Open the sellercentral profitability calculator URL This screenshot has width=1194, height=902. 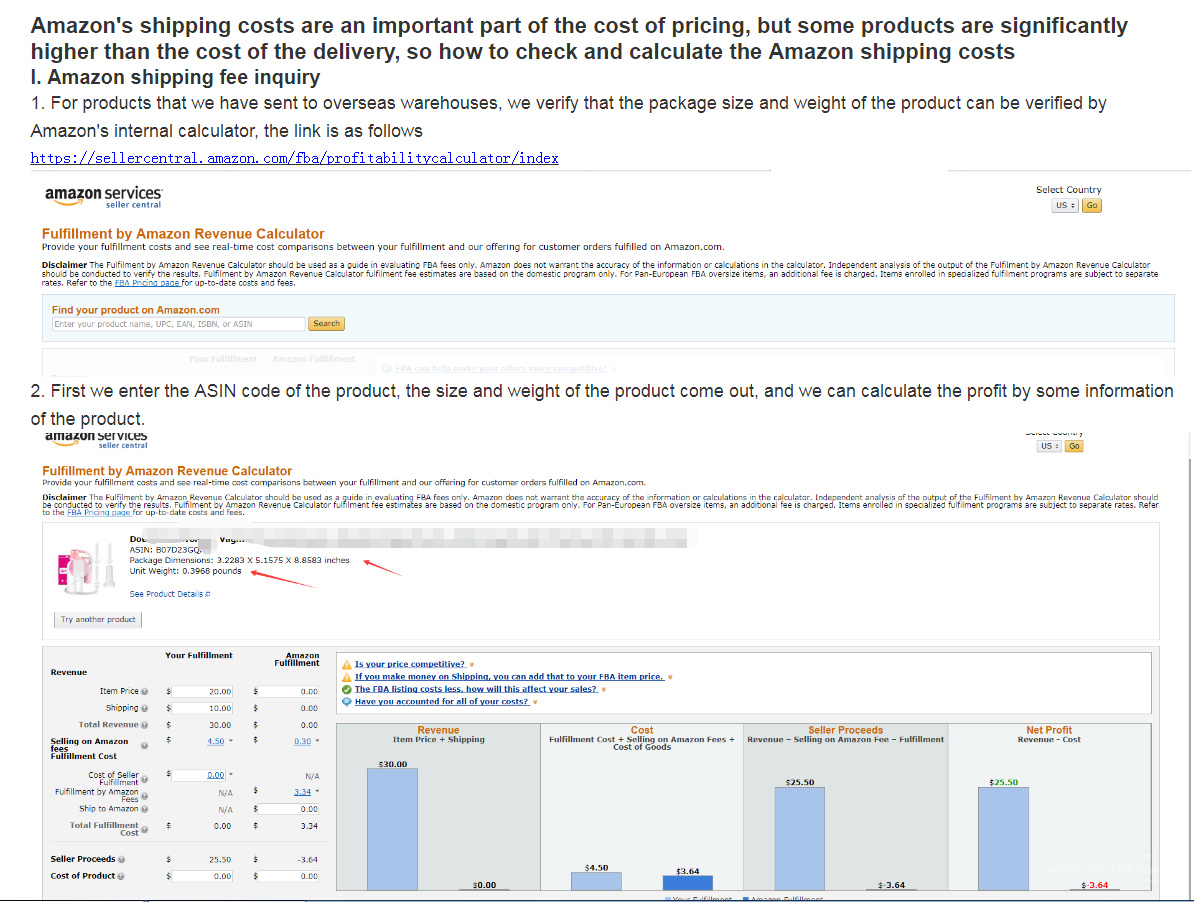(x=295, y=158)
